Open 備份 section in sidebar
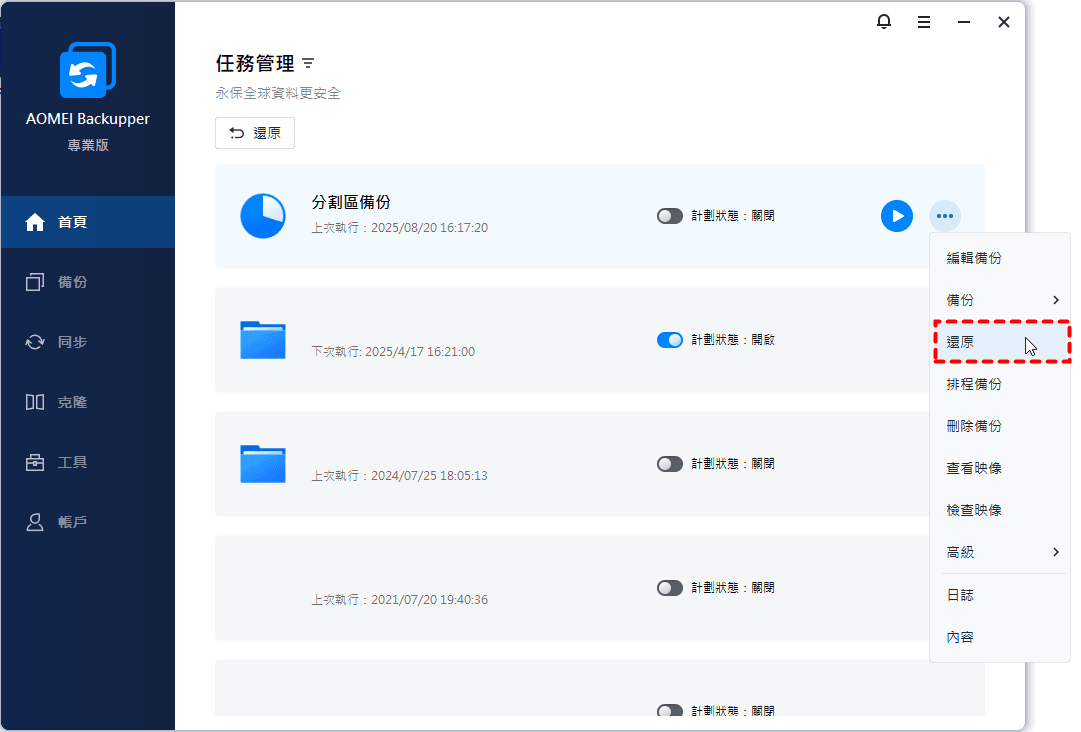1081x732 pixels. coord(88,282)
